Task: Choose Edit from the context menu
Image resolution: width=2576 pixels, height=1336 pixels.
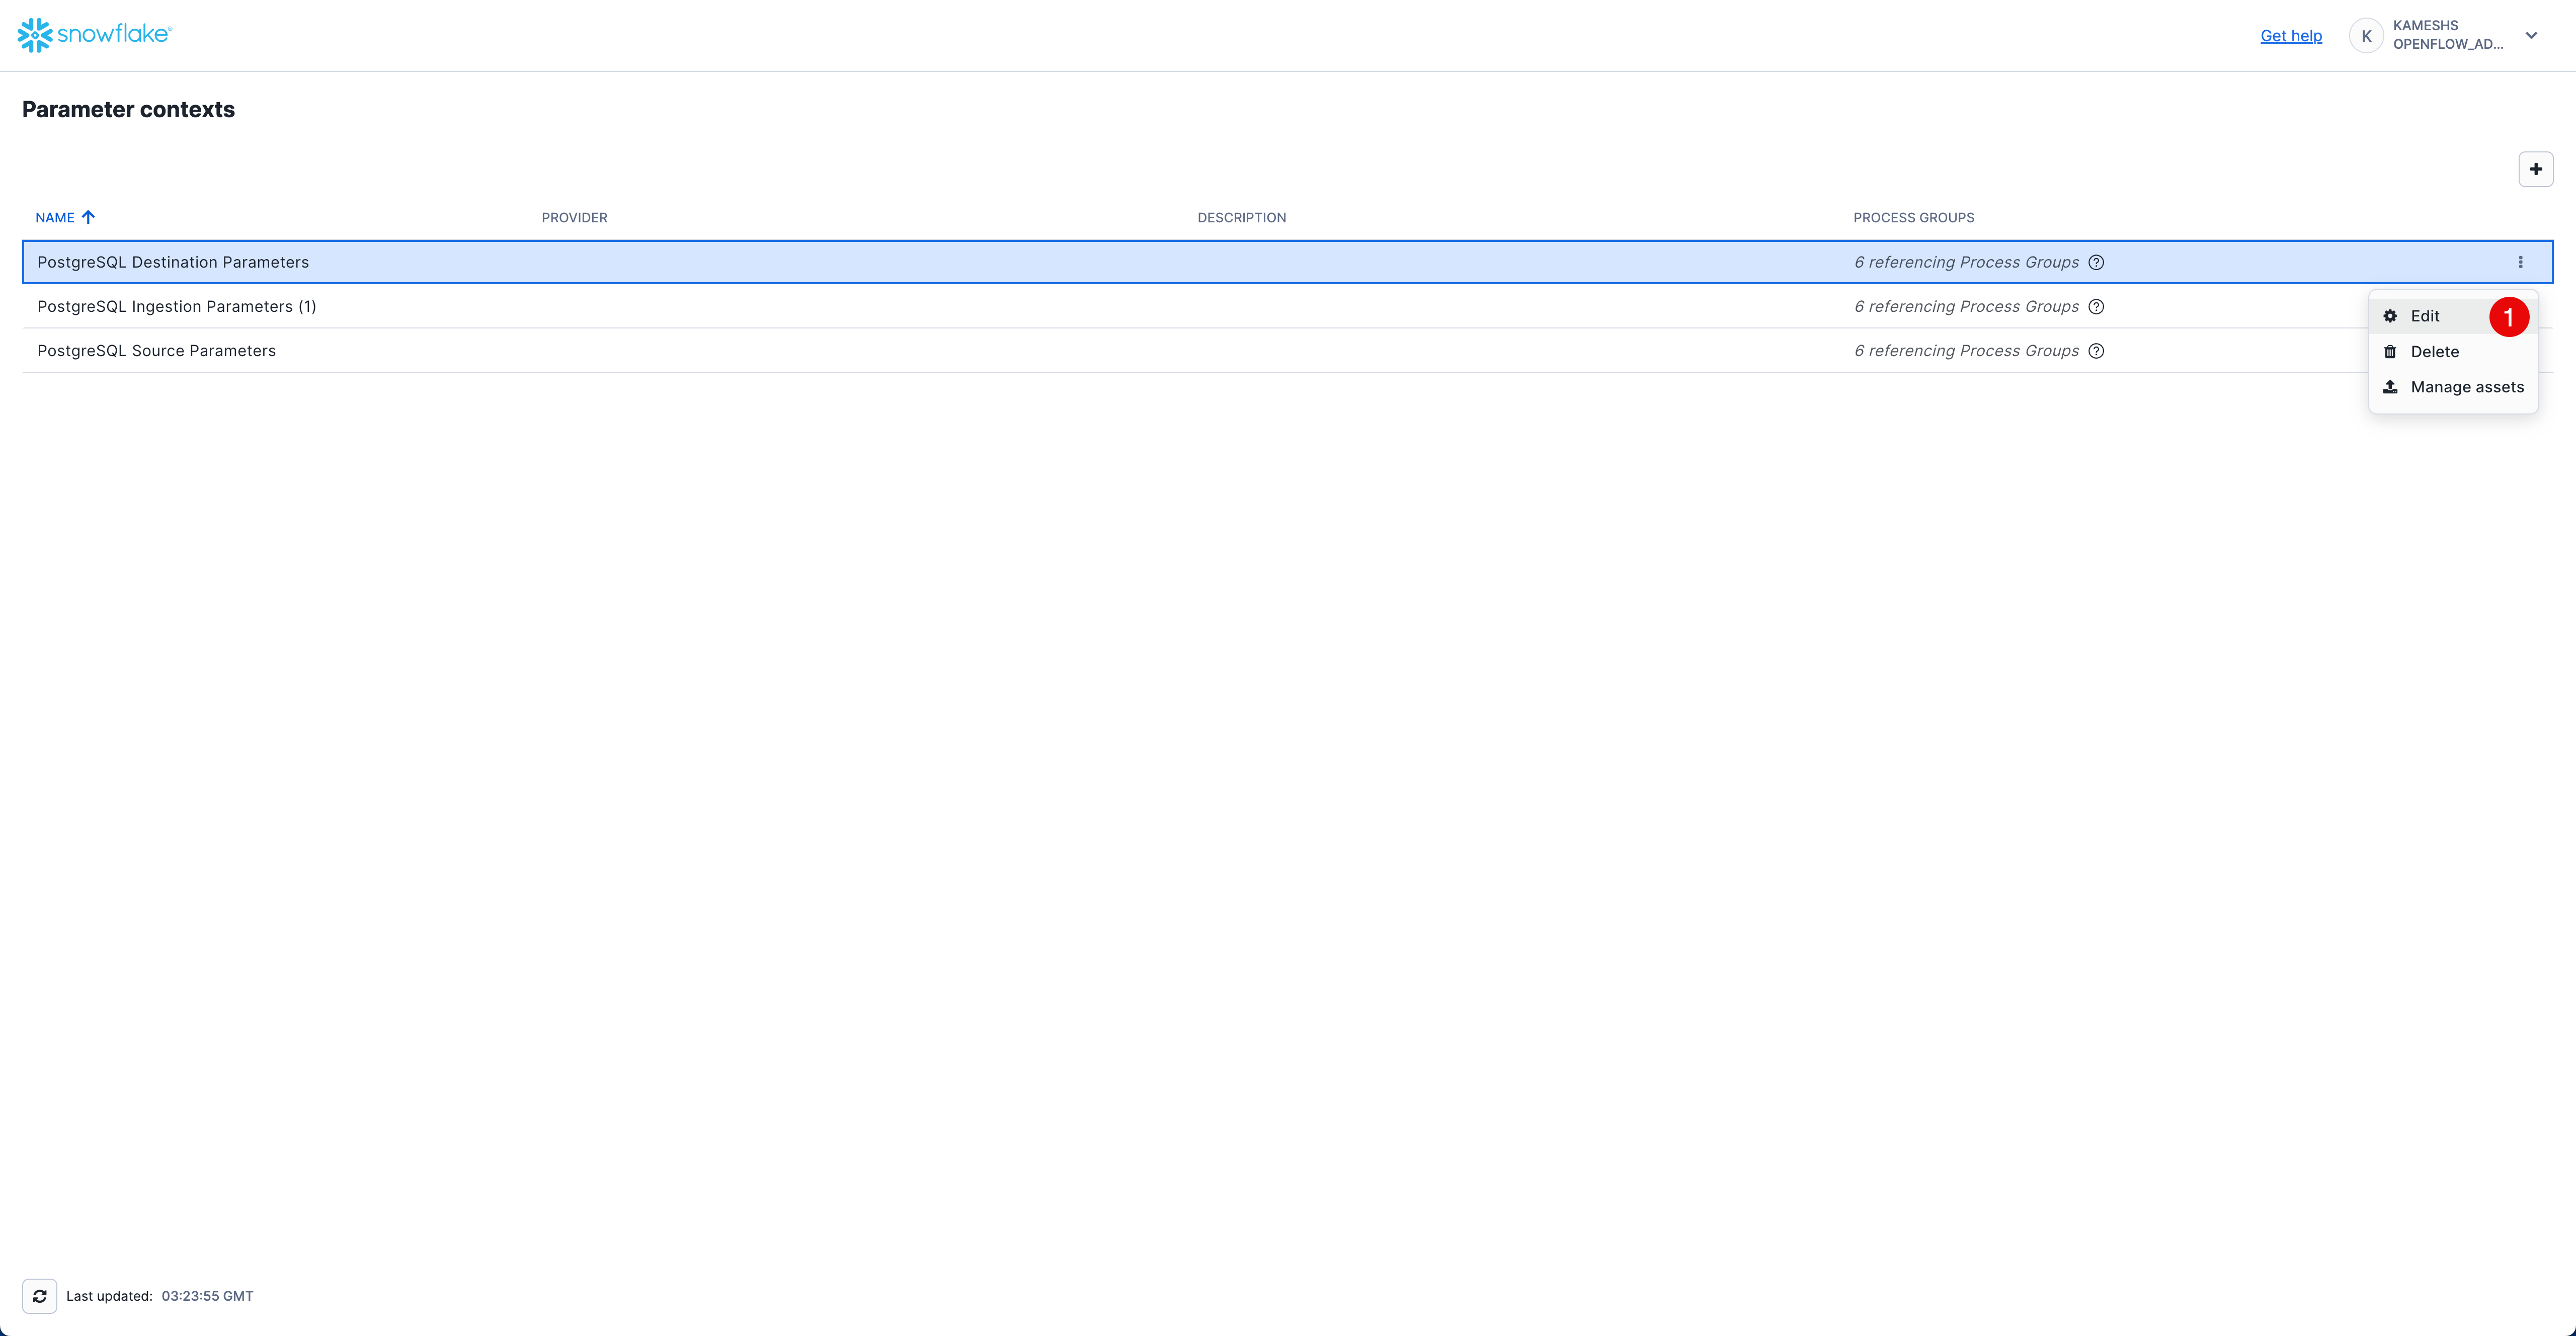Action: [2424, 316]
